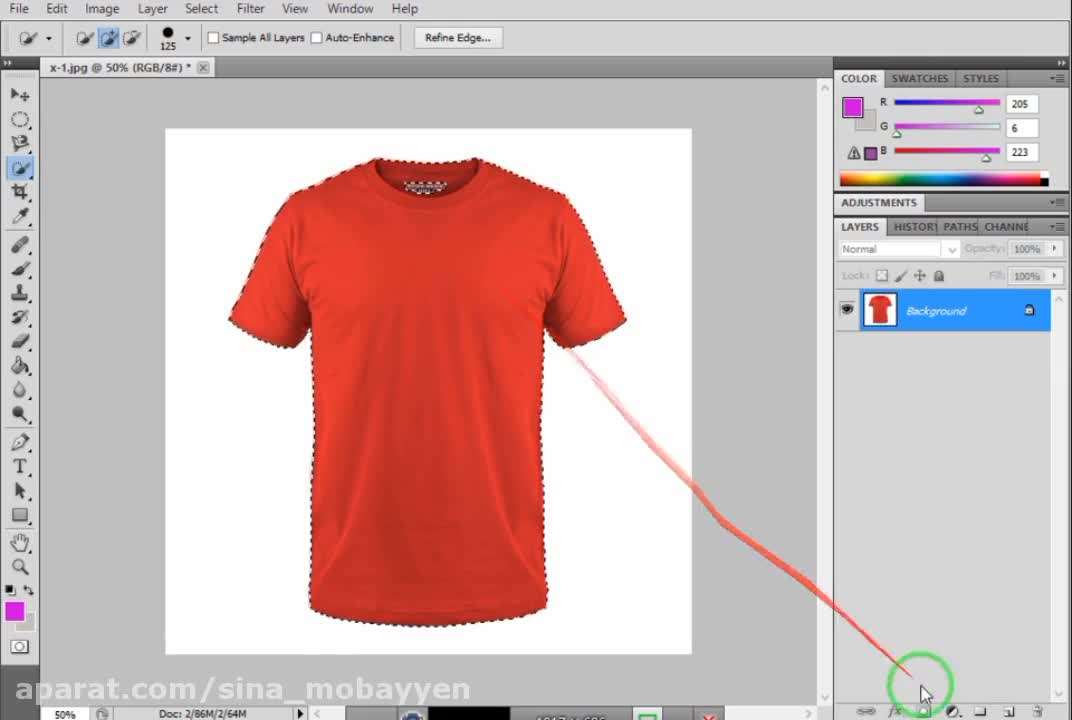Image resolution: width=1072 pixels, height=720 pixels.
Task: Expand the layer Opacity dropdown
Action: (x=1046, y=249)
